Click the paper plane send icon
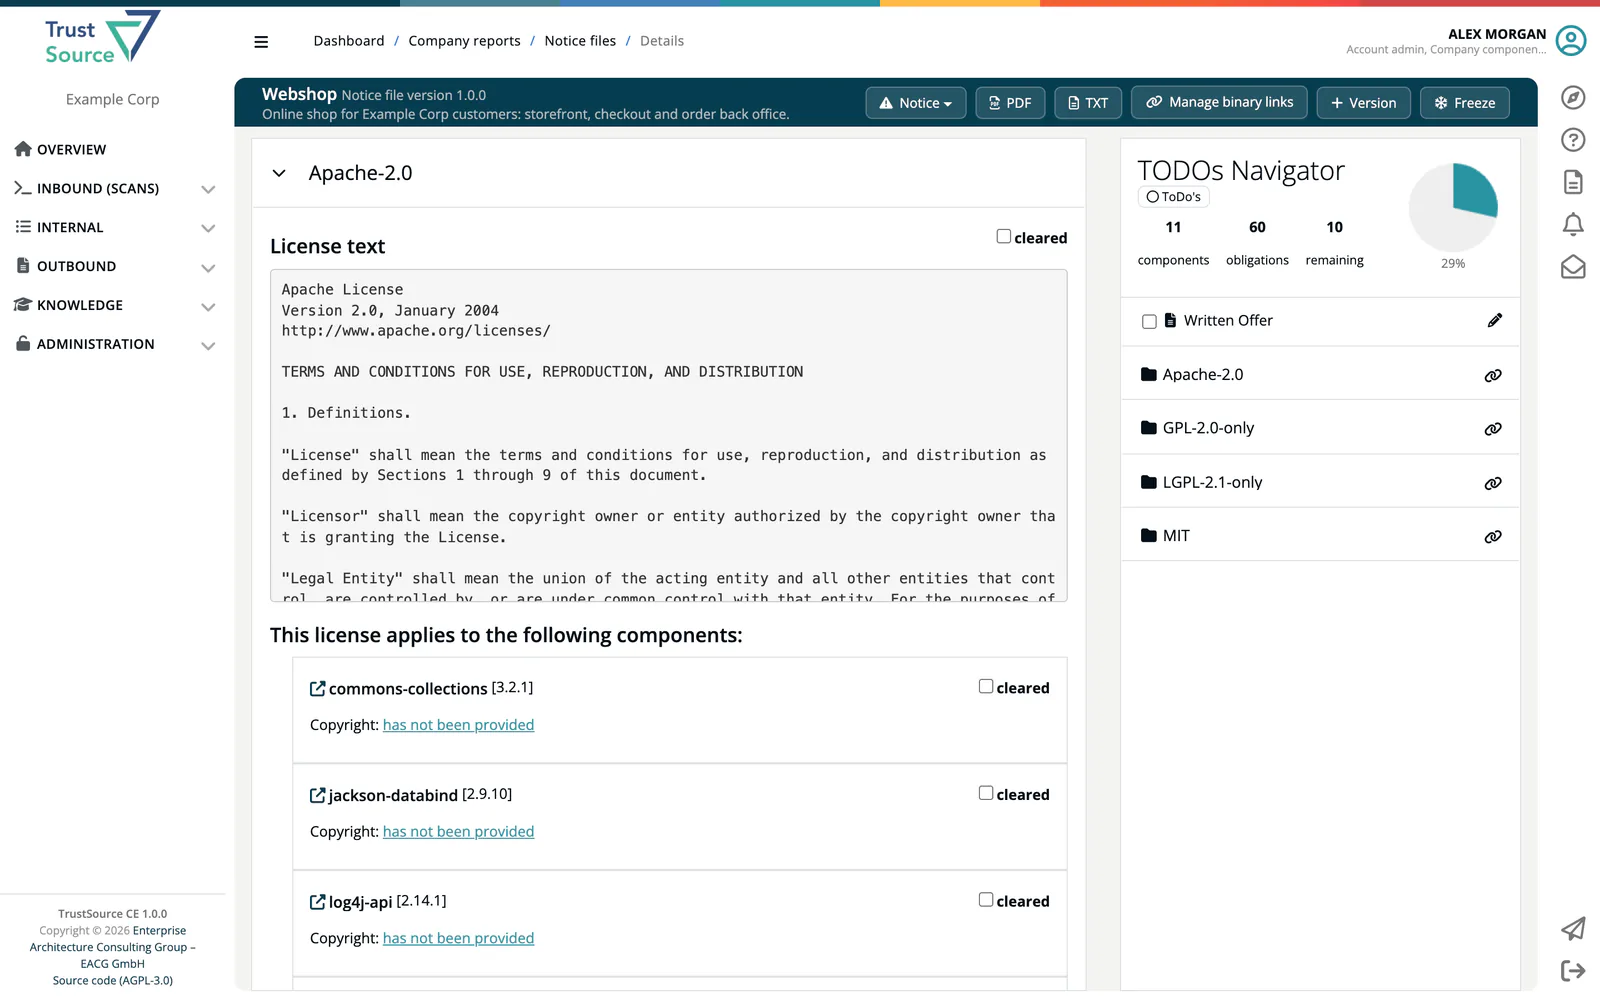The width and height of the screenshot is (1600, 1000). [1573, 929]
